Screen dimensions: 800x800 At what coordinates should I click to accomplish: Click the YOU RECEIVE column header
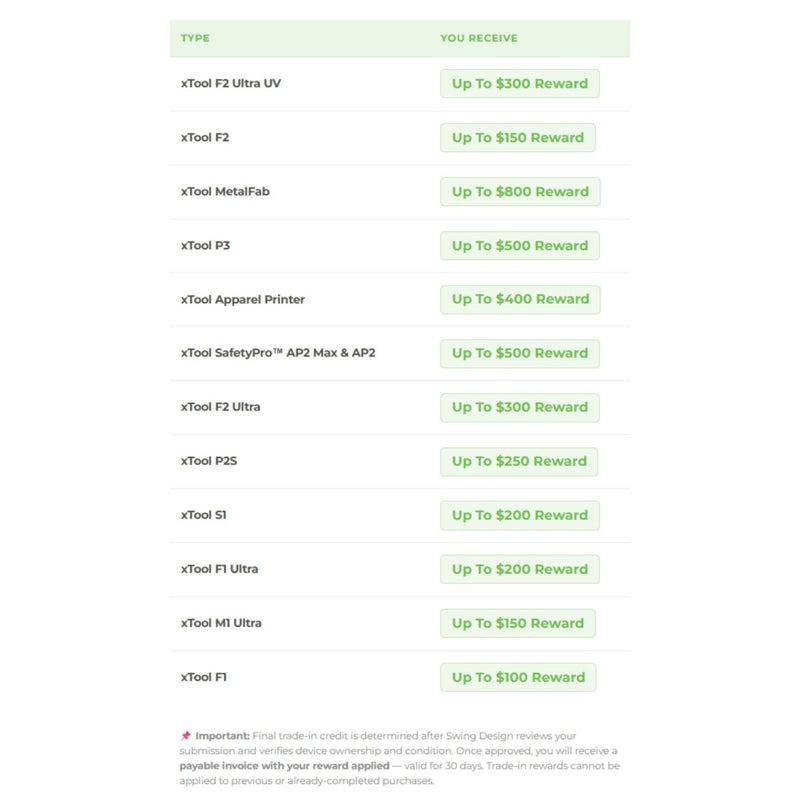coord(479,38)
